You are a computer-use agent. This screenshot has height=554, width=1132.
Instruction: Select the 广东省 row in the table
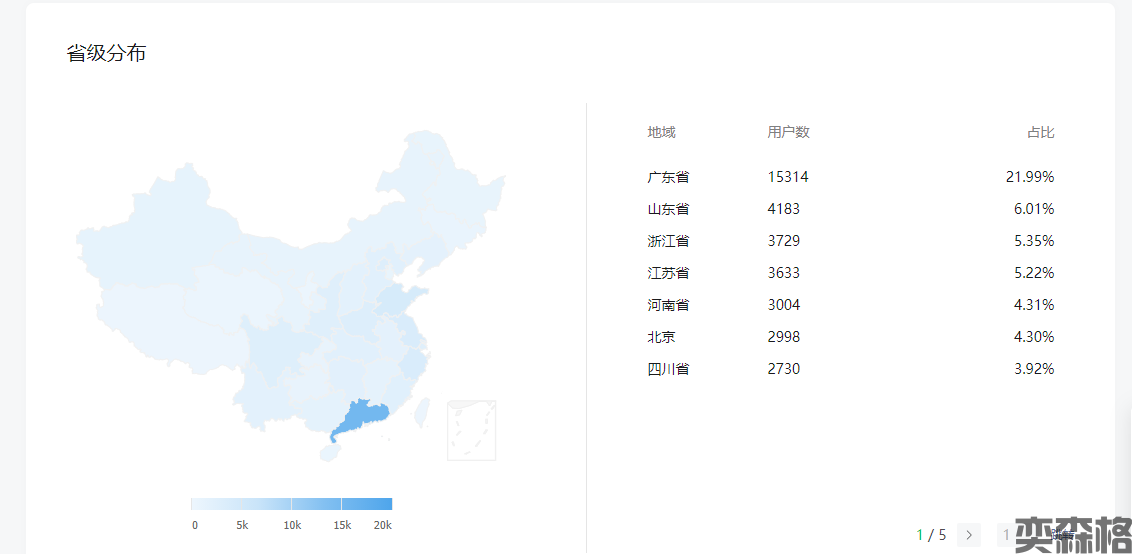tap(668, 177)
